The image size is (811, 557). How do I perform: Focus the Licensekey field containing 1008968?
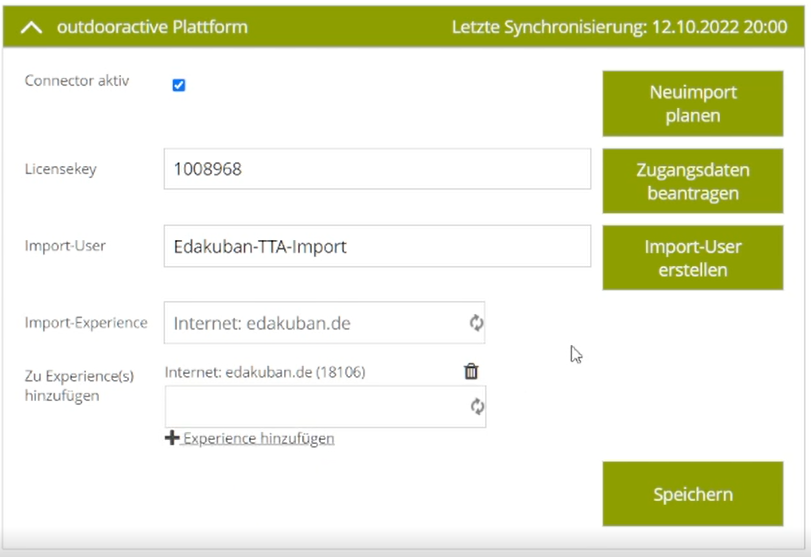tap(376, 169)
